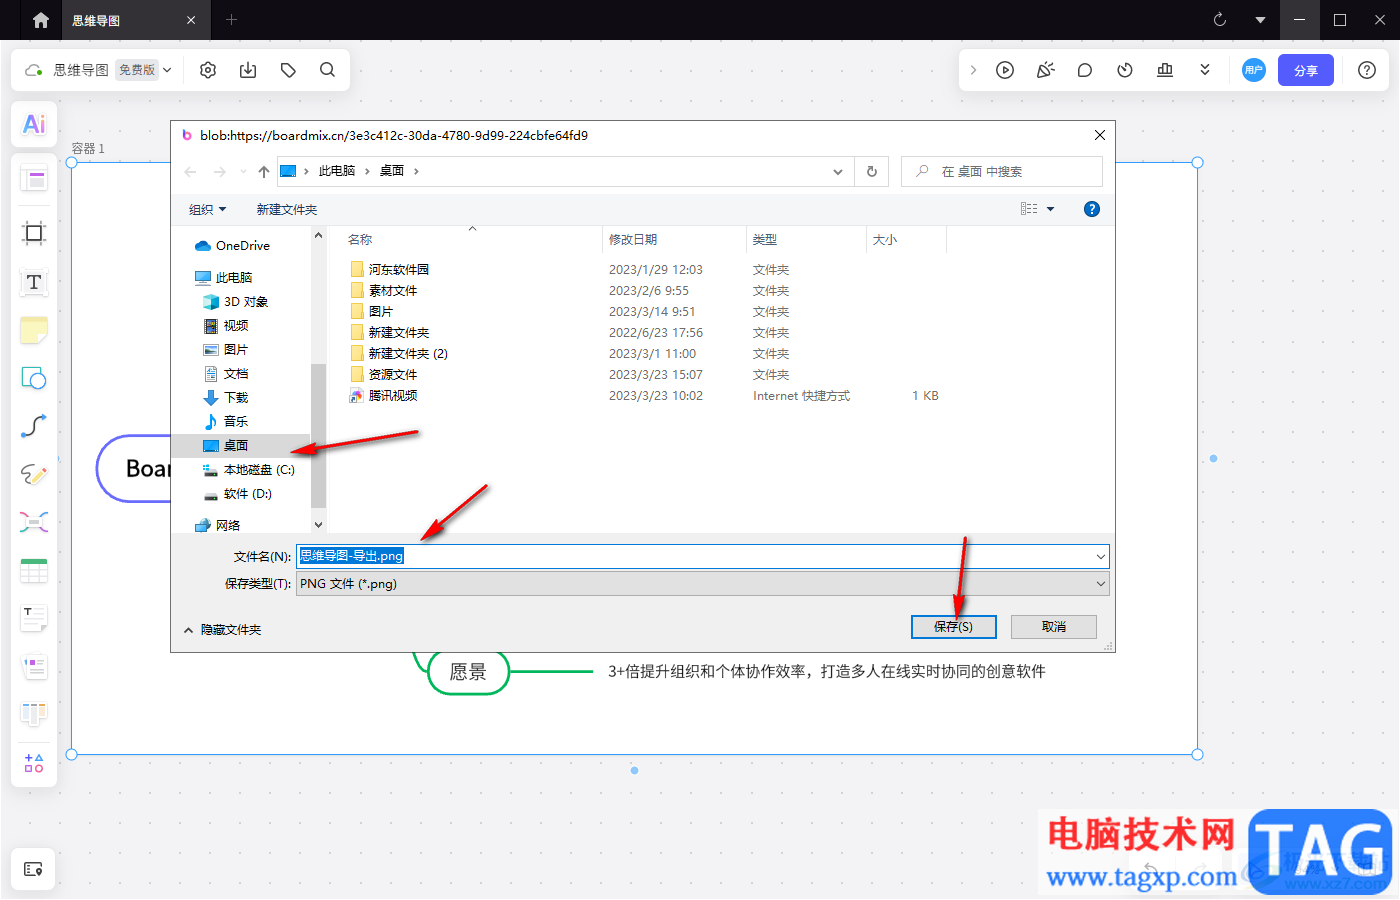Image resolution: width=1400 pixels, height=900 pixels.
Task: Click the tag icon in top toolbar
Action: coord(288,70)
